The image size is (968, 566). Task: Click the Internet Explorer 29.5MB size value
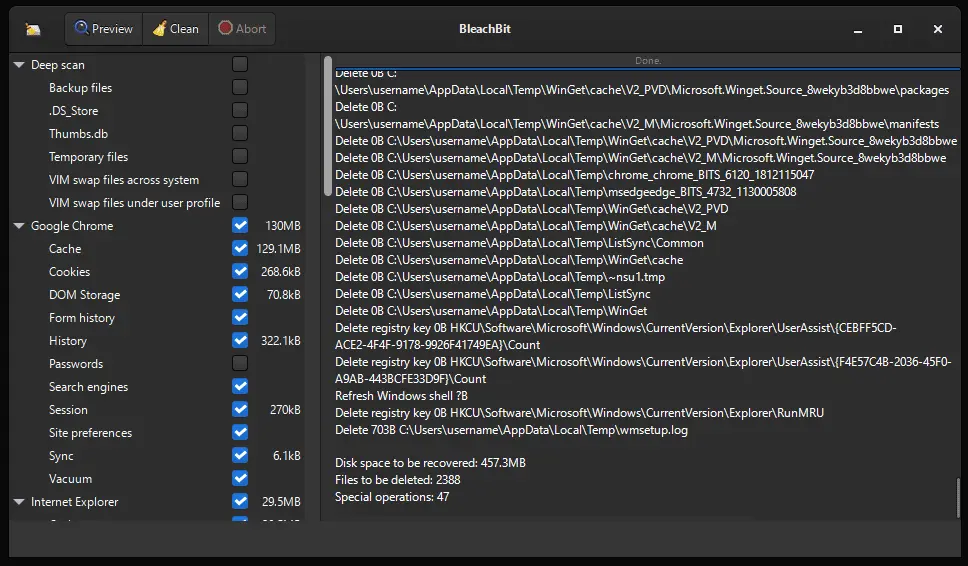[x=281, y=502]
